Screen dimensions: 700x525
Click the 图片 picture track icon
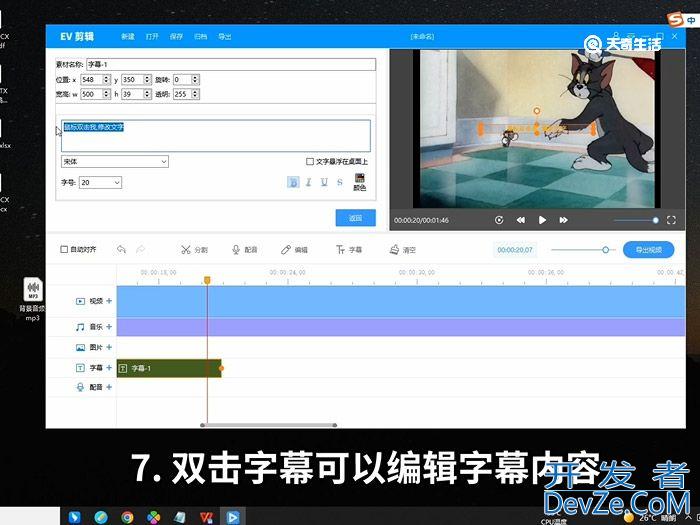pos(80,347)
